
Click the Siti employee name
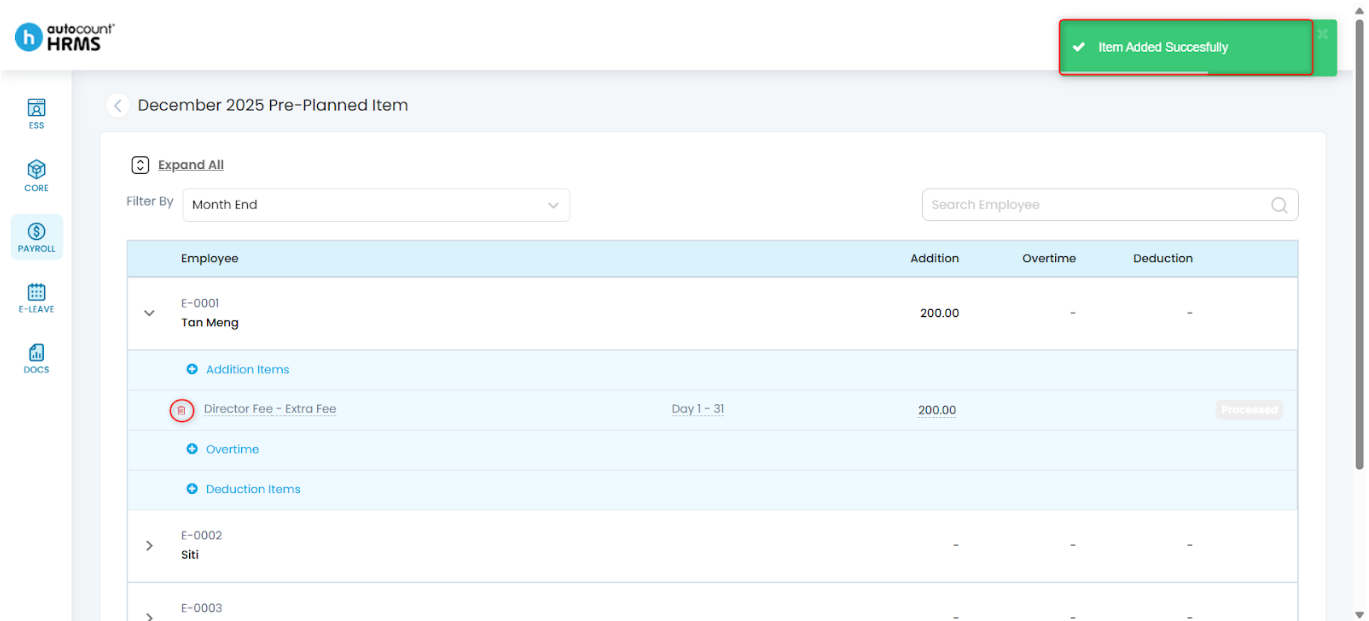click(x=190, y=555)
